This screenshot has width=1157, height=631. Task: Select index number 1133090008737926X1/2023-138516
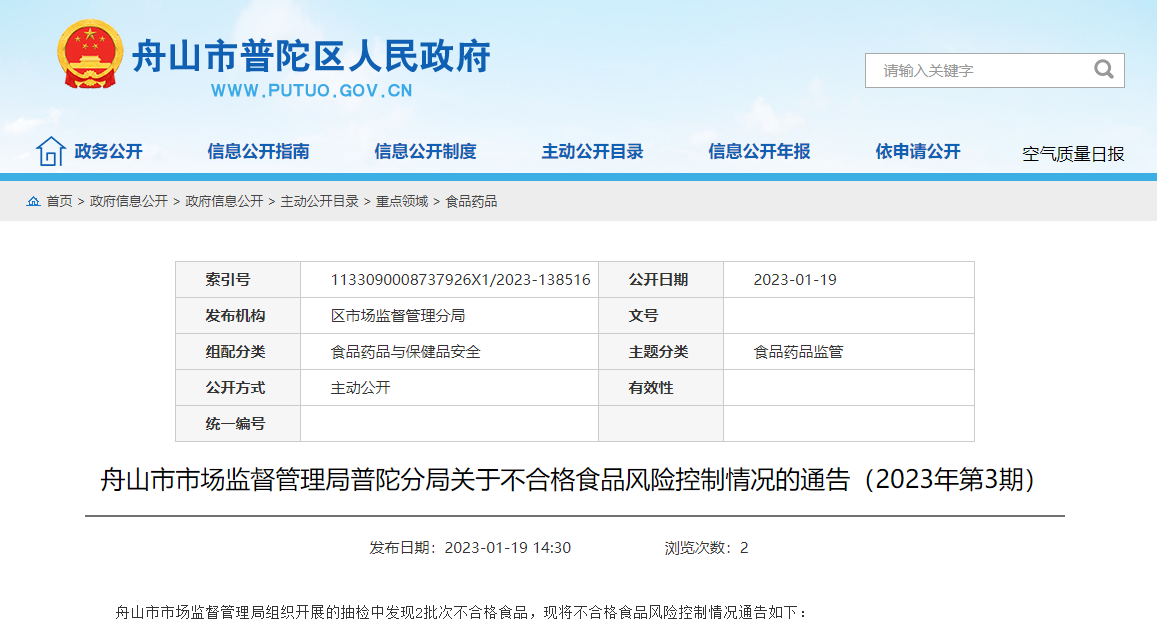[460, 280]
